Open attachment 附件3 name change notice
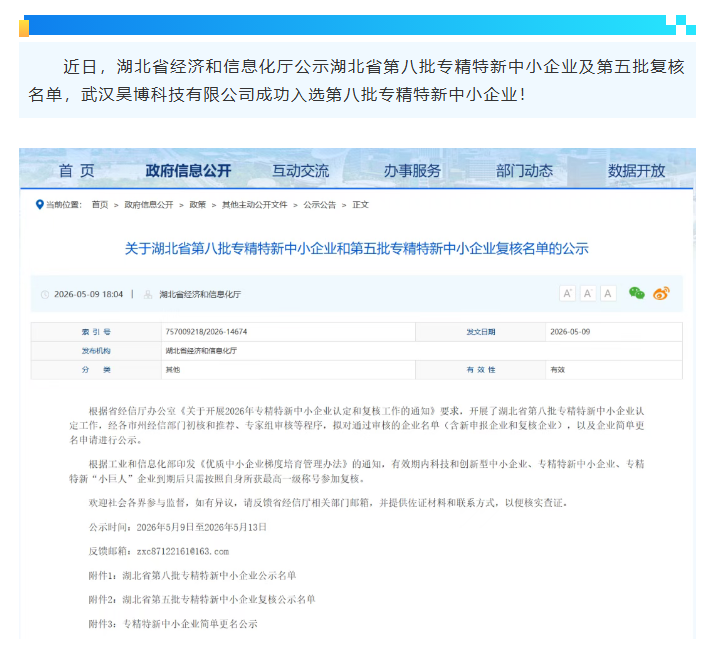The image size is (719, 645). pos(173,624)
